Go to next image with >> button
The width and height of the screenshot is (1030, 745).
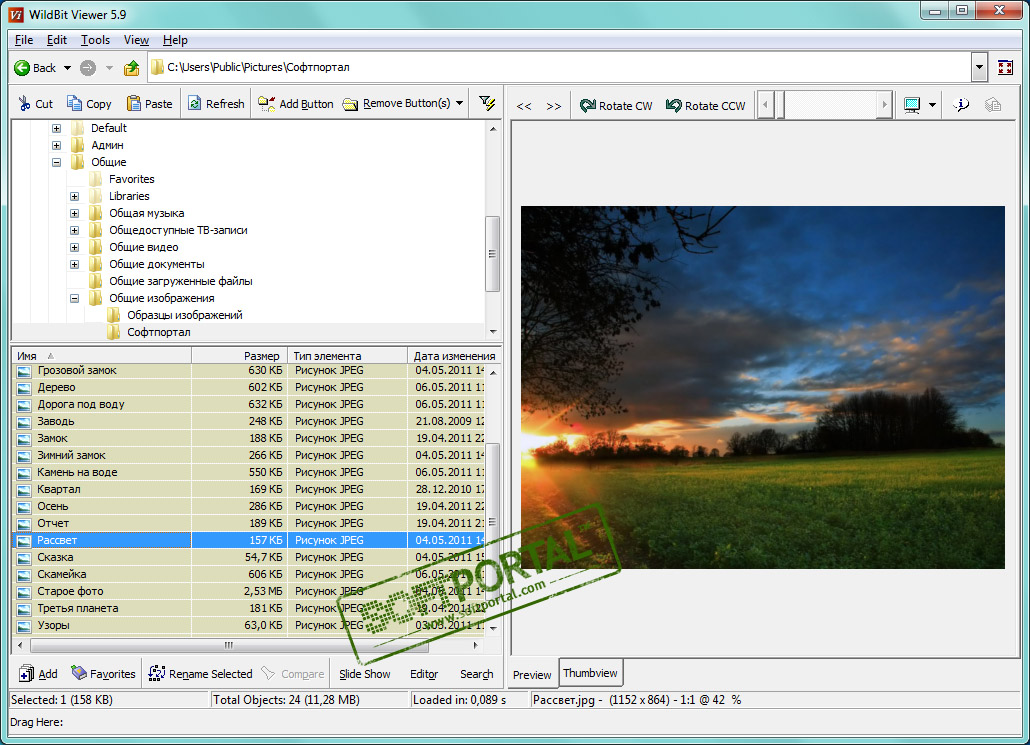(x=554, y=106)
